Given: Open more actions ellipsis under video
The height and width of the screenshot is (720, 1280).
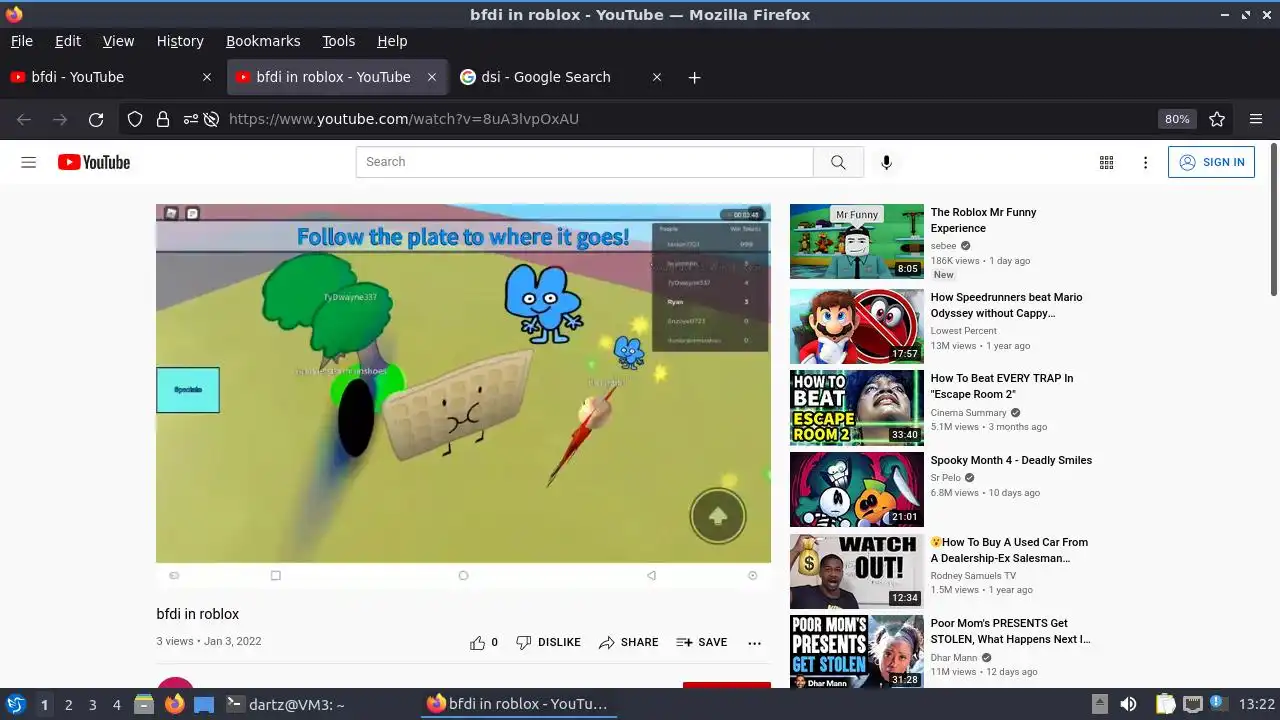Looking at the screenshot, I should 754,642.
